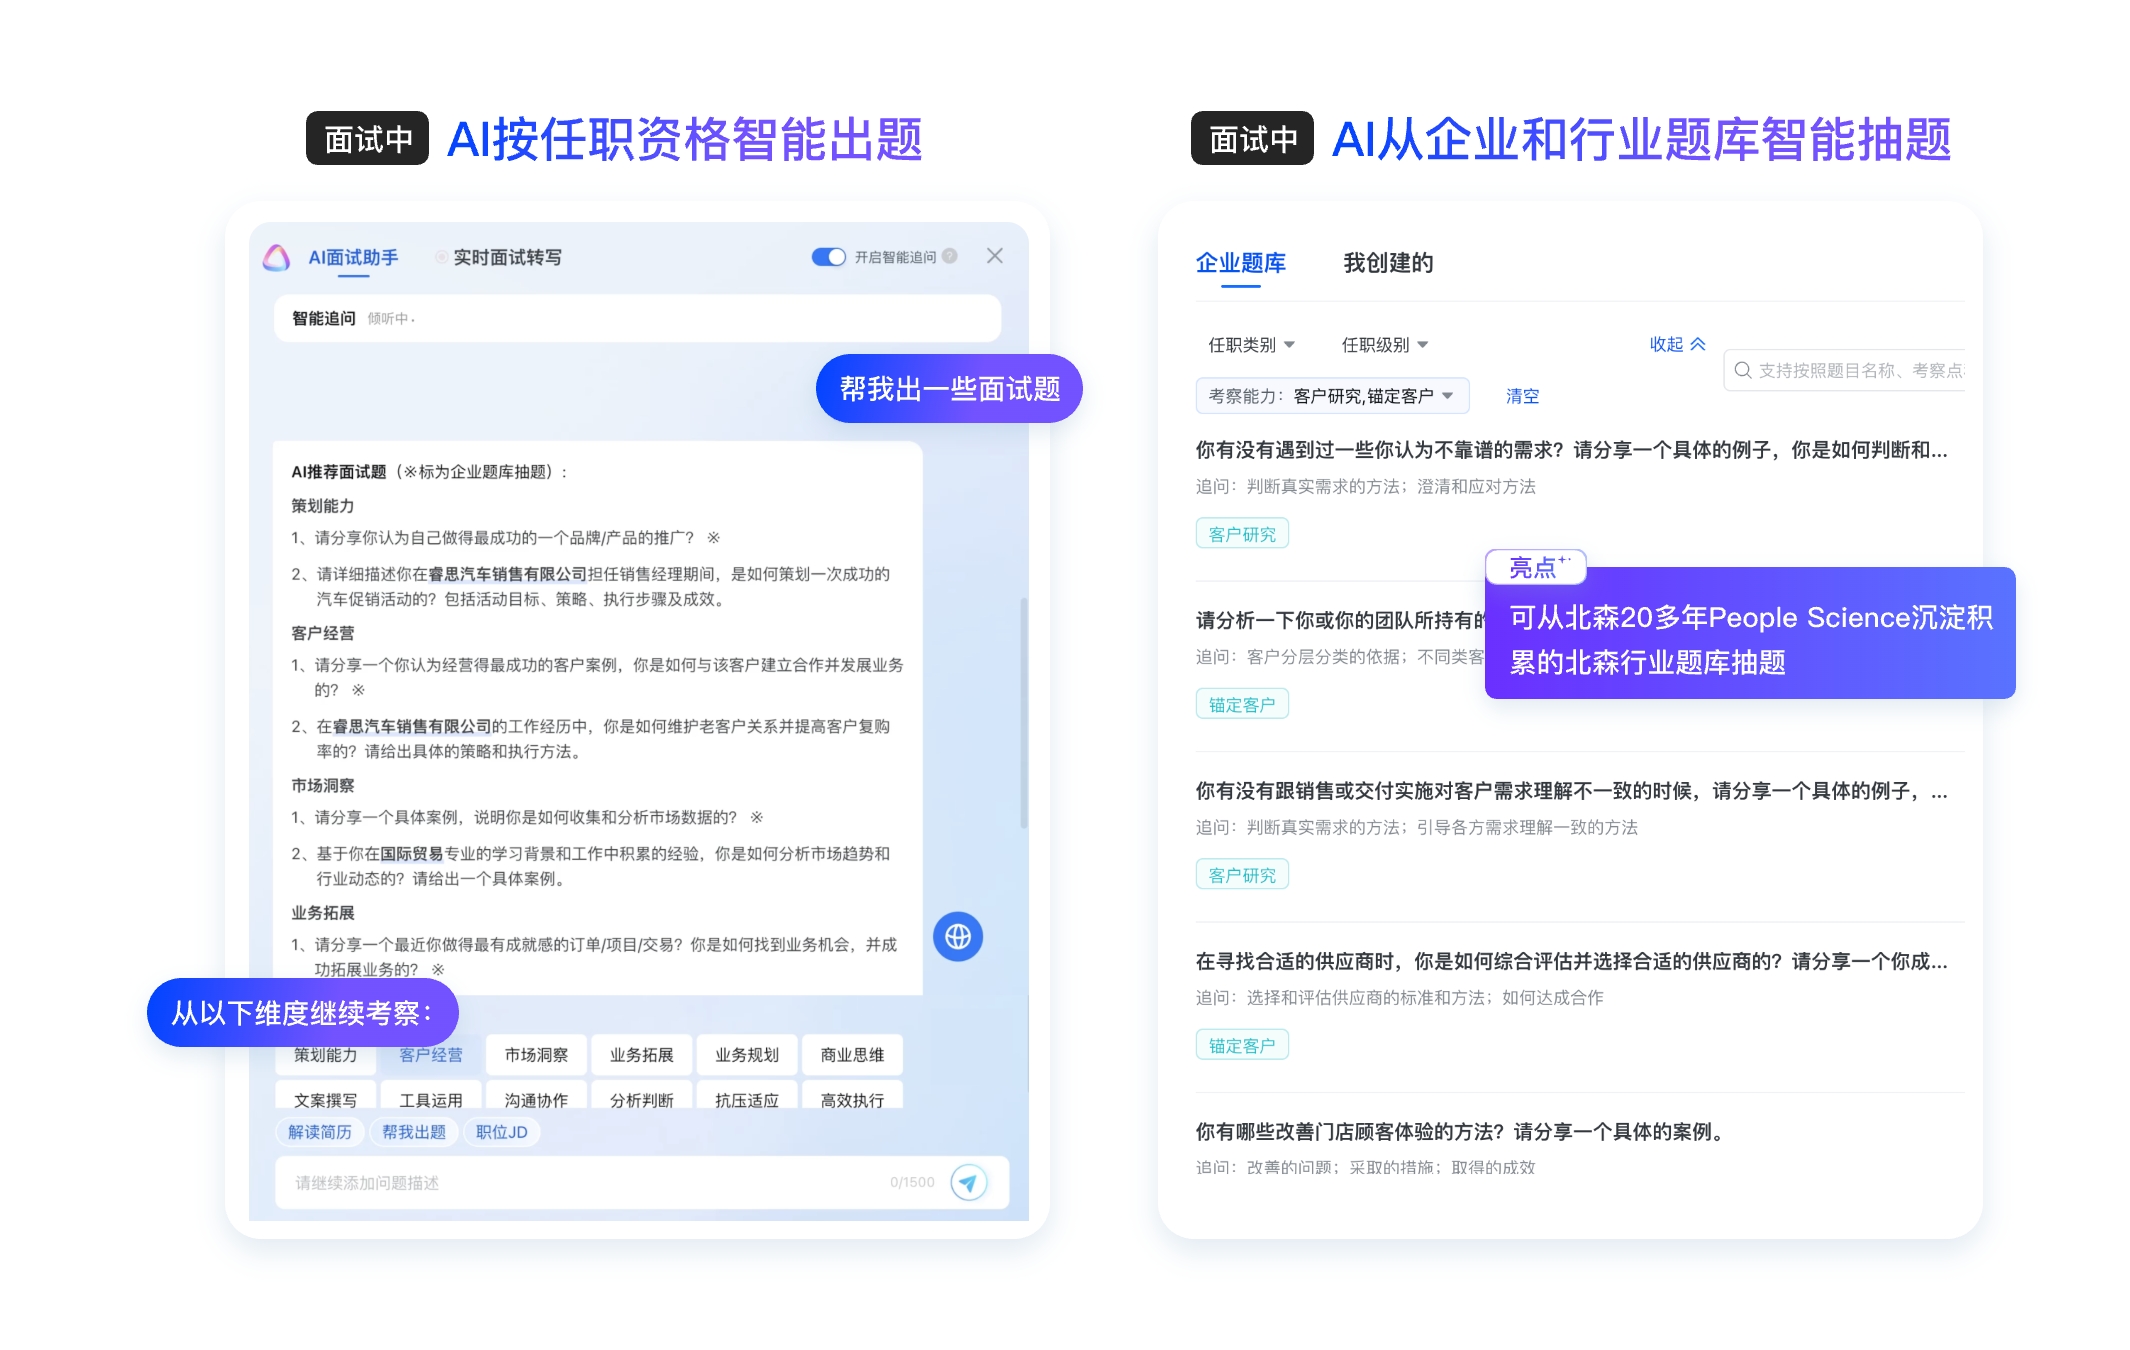Click the paper plane send icon
This screenshot has width=2130, height=1350.
[968, 1182]
